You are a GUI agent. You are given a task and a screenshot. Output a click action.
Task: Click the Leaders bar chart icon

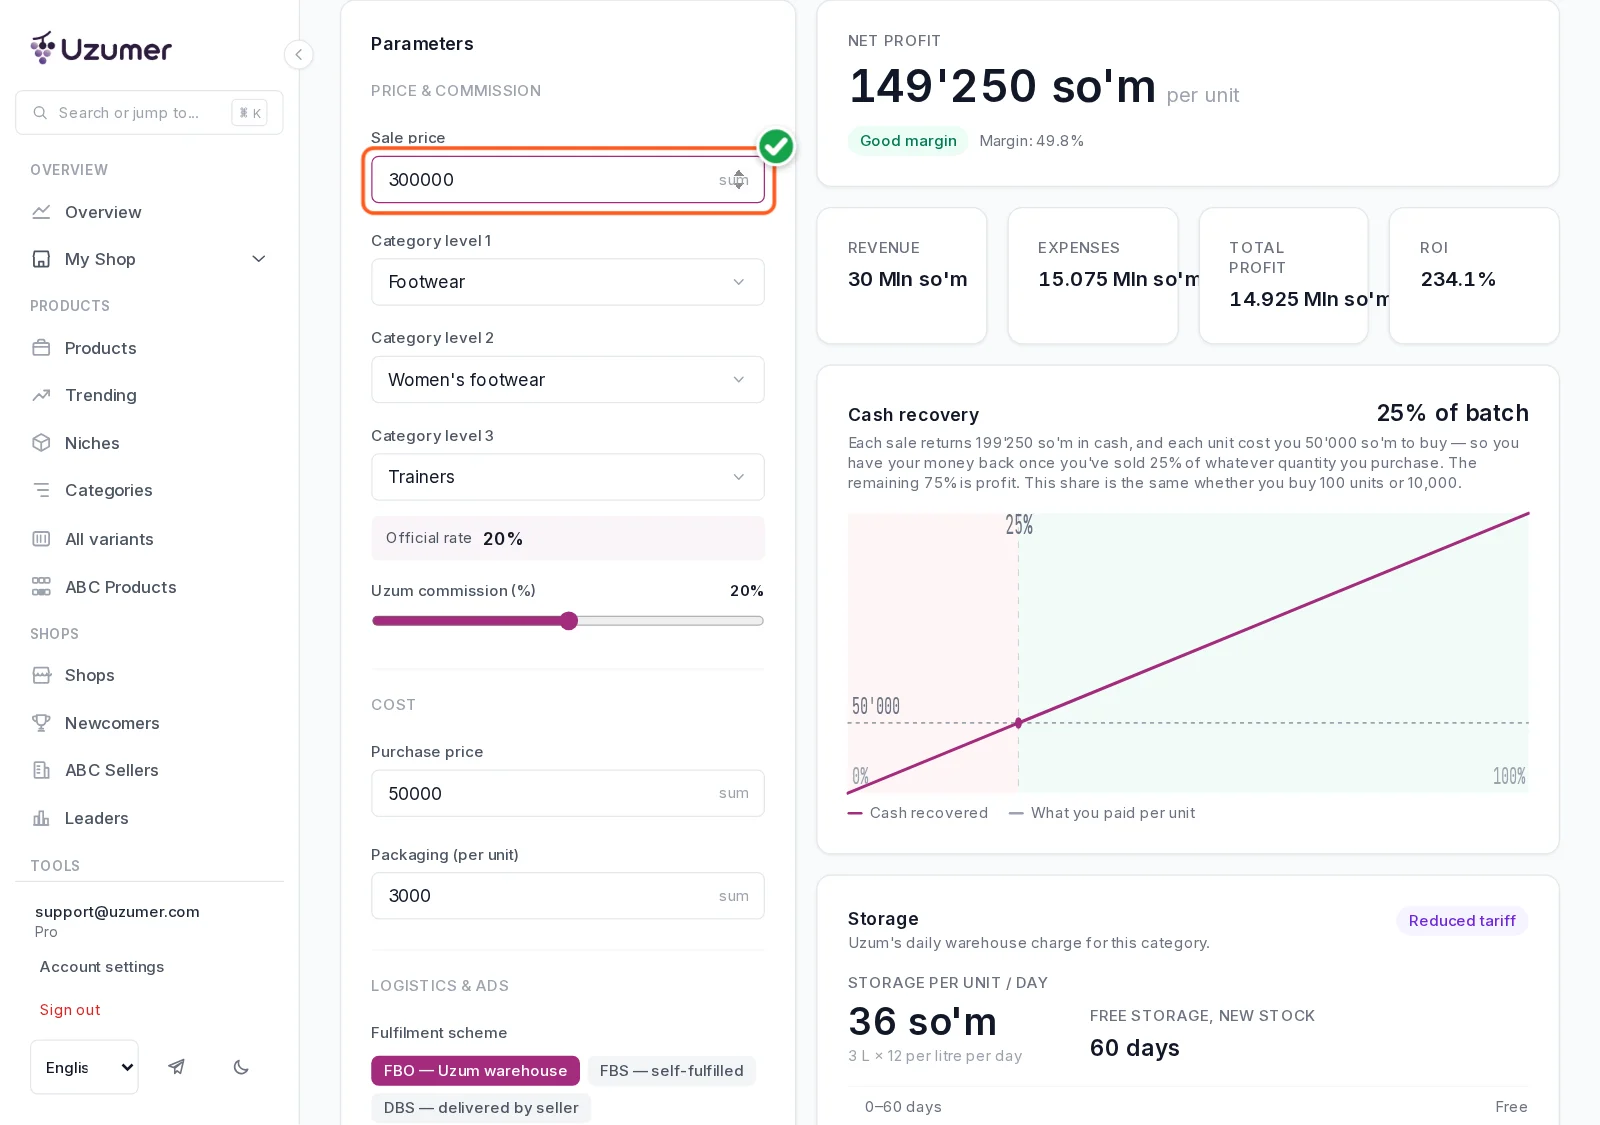pyautogui.click(x=41, y=818)
